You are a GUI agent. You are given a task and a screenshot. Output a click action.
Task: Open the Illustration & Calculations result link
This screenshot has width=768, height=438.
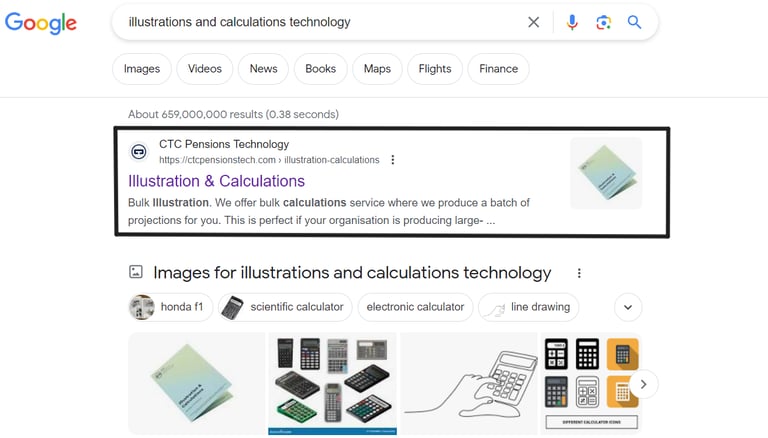click(x=216, y=181)
